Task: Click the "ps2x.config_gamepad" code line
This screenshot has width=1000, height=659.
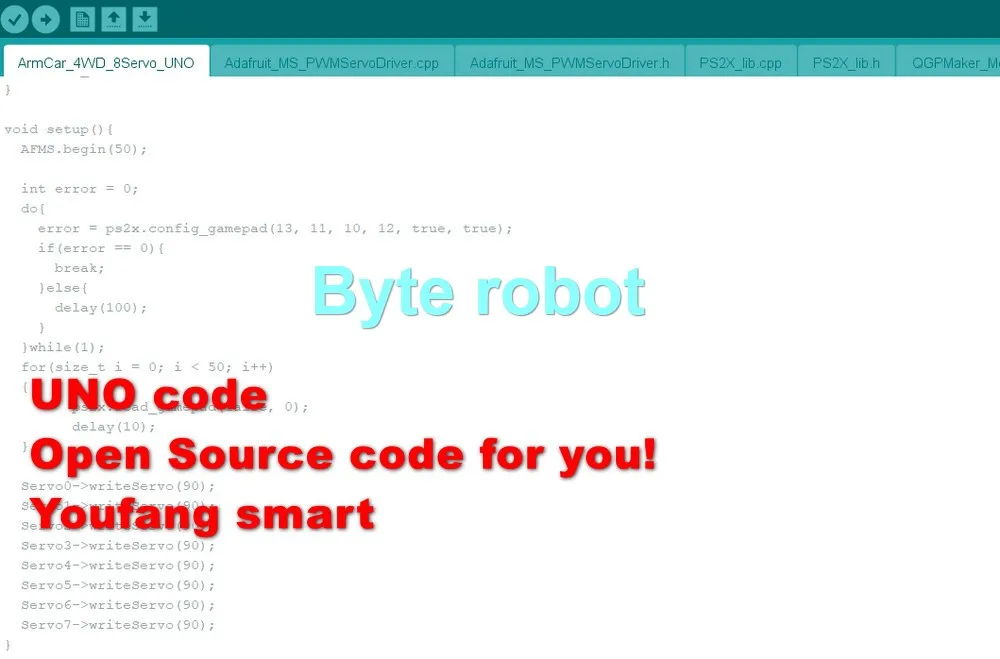Action: (x=275, y=228)
